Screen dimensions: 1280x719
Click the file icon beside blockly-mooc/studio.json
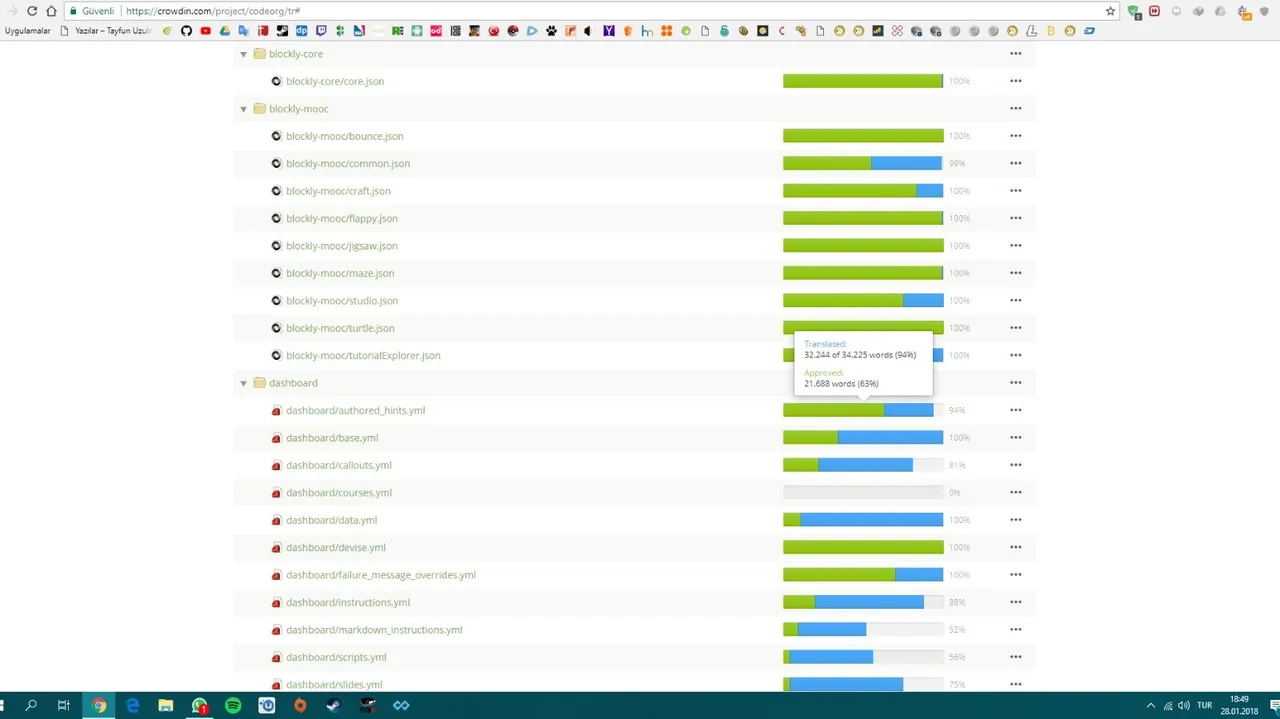tap(277, 301)
